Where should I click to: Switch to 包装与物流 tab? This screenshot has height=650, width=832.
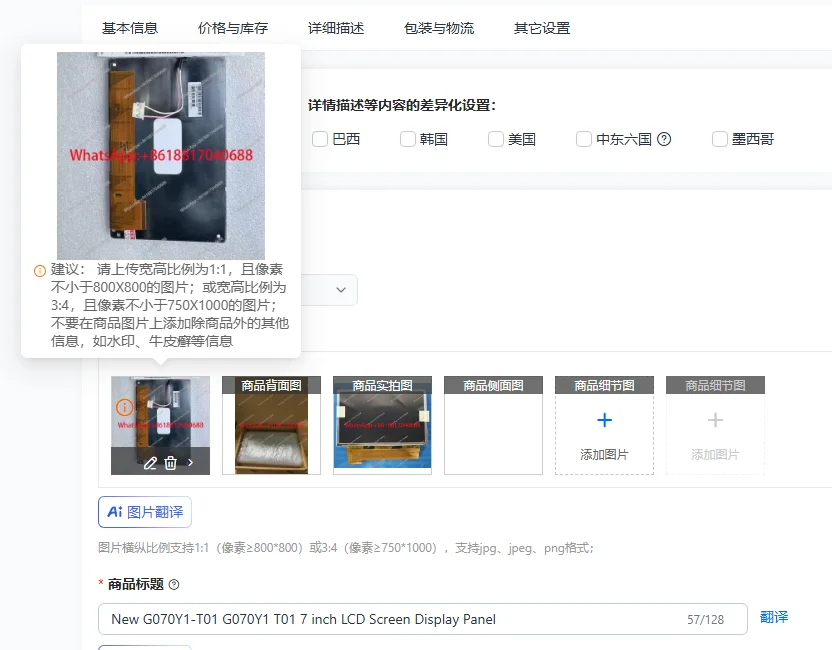(439, 28)
